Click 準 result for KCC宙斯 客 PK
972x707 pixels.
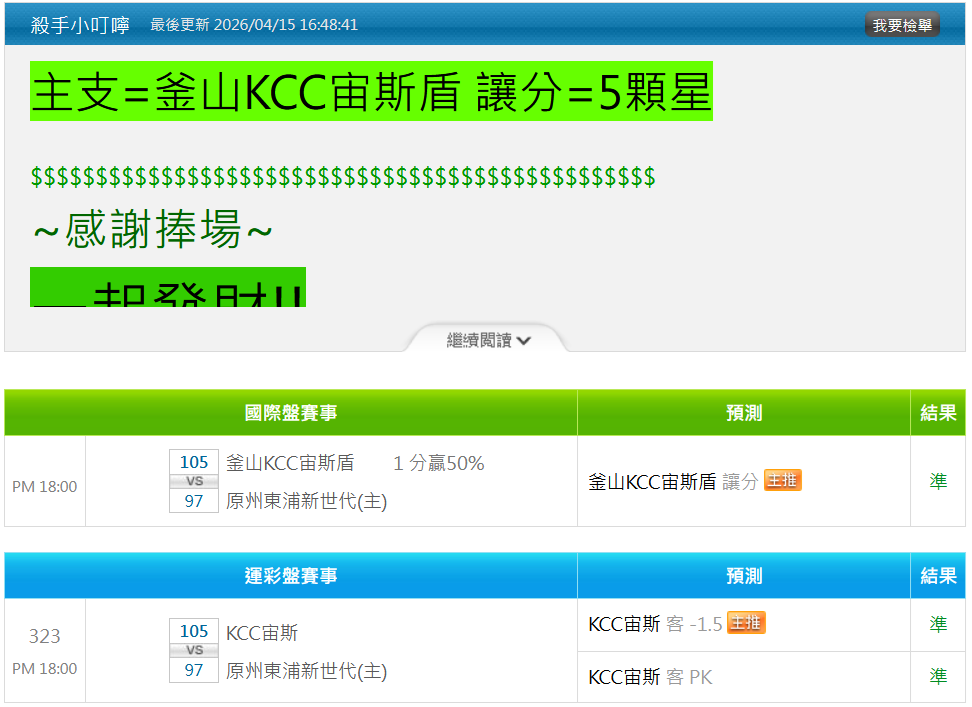pos(938,676)
